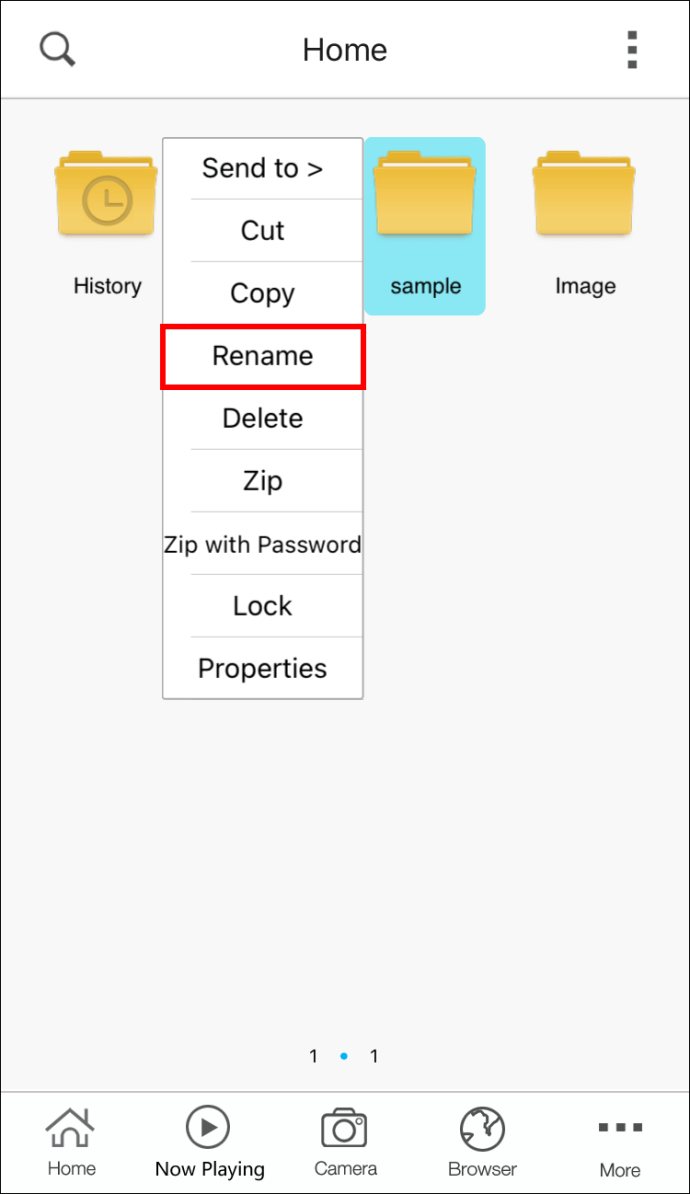Choose Copy from context menu
The width and height of the screenshot is (690, 1194).
pyautogui.click(x=262, y=294)
